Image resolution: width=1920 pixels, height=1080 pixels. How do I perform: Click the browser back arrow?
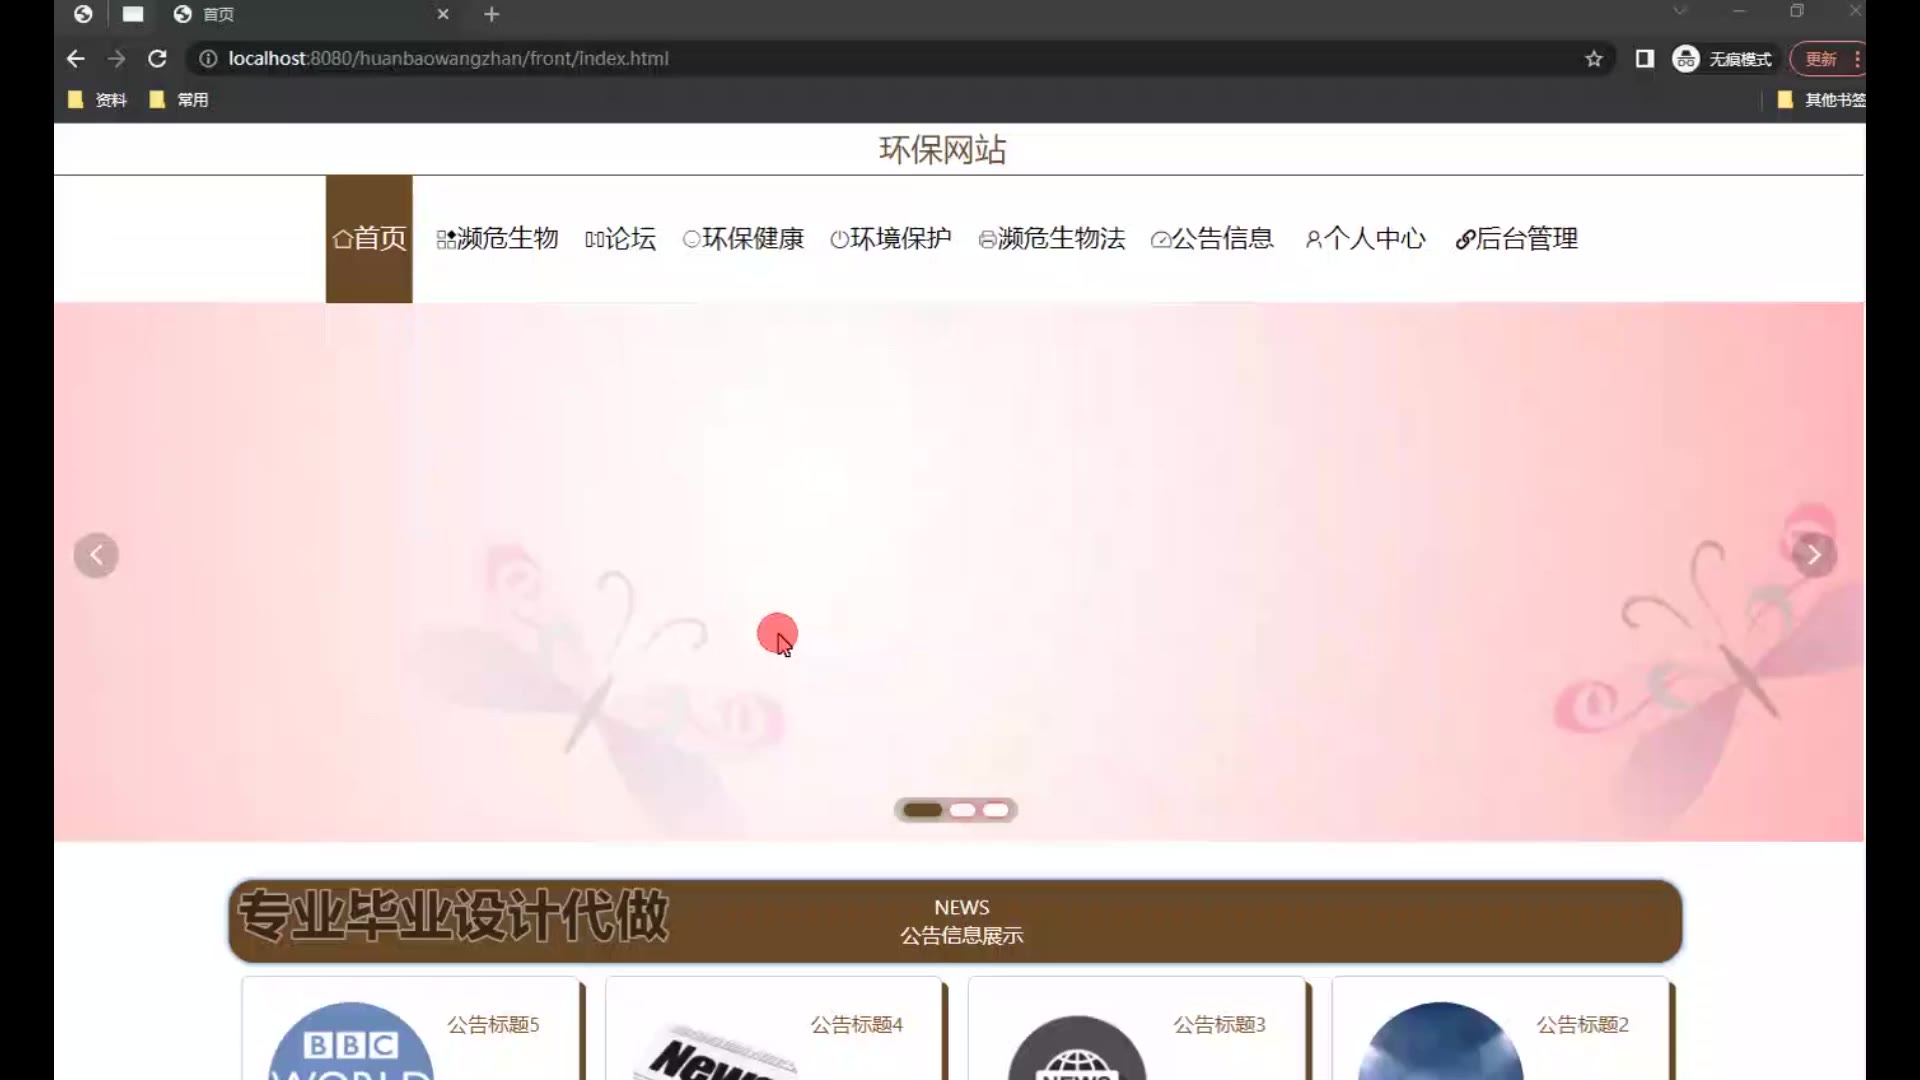coord(75,59)
